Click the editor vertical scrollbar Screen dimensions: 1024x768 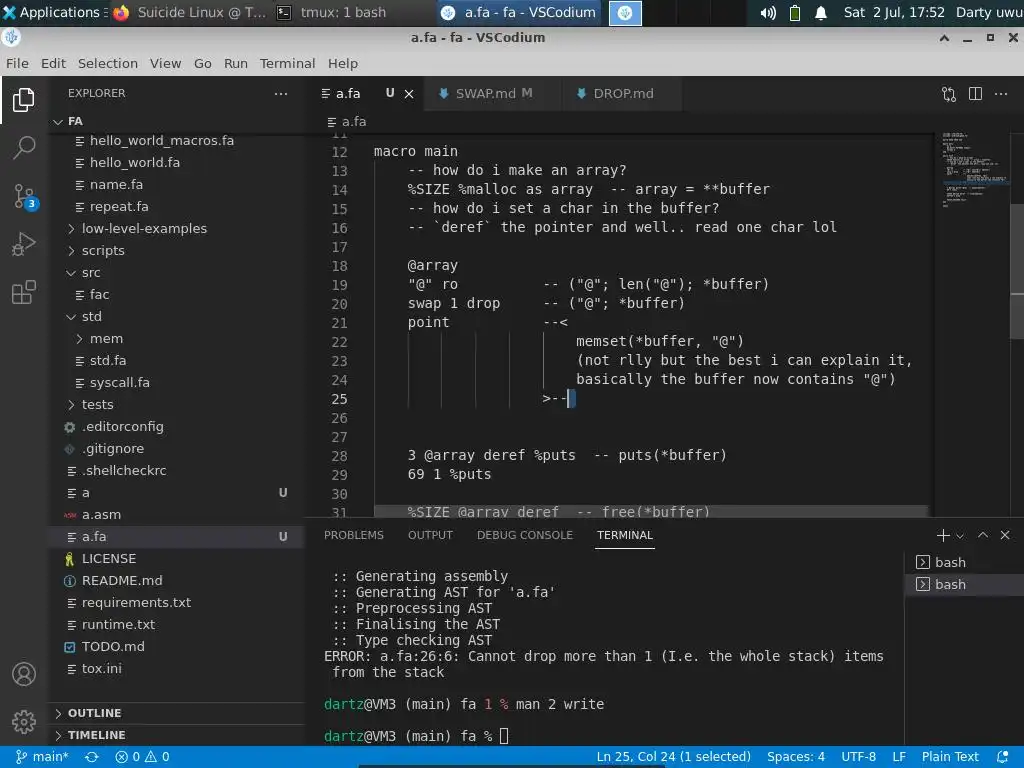1017,271
